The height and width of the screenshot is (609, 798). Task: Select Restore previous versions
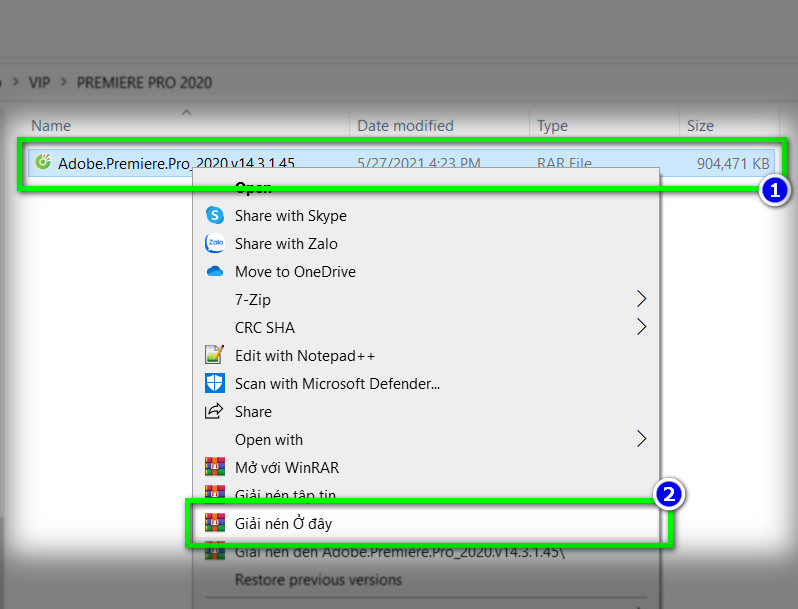318,580
